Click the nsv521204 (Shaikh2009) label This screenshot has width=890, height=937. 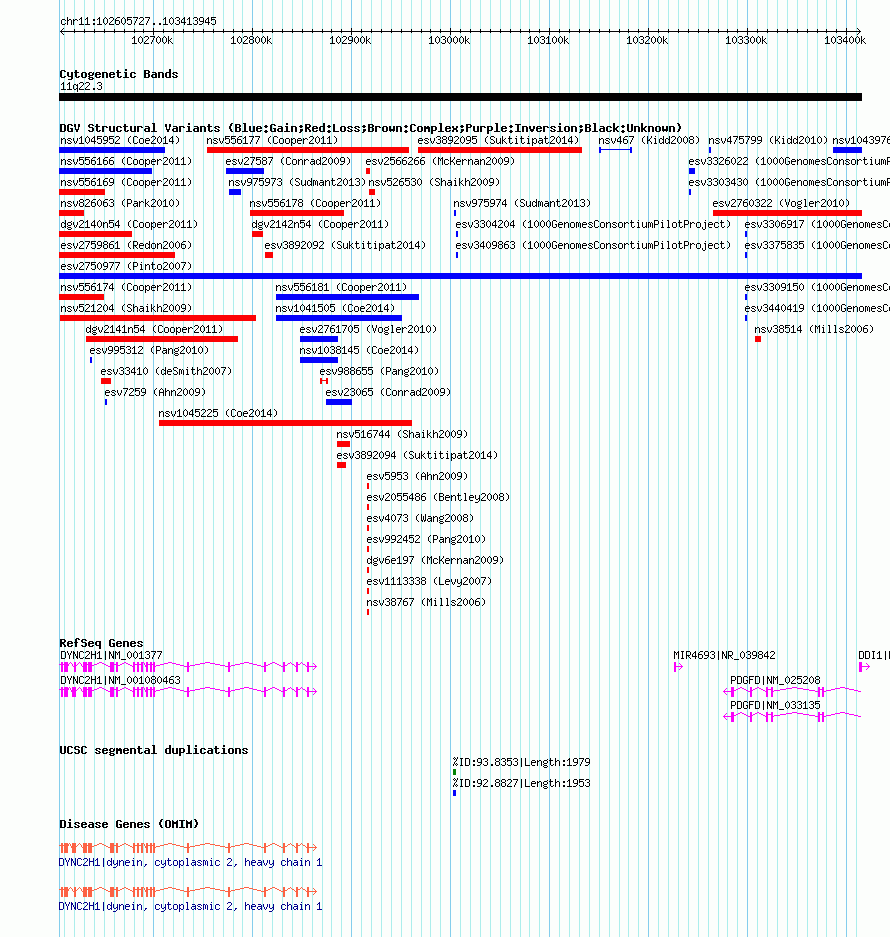tap(126, 308)
